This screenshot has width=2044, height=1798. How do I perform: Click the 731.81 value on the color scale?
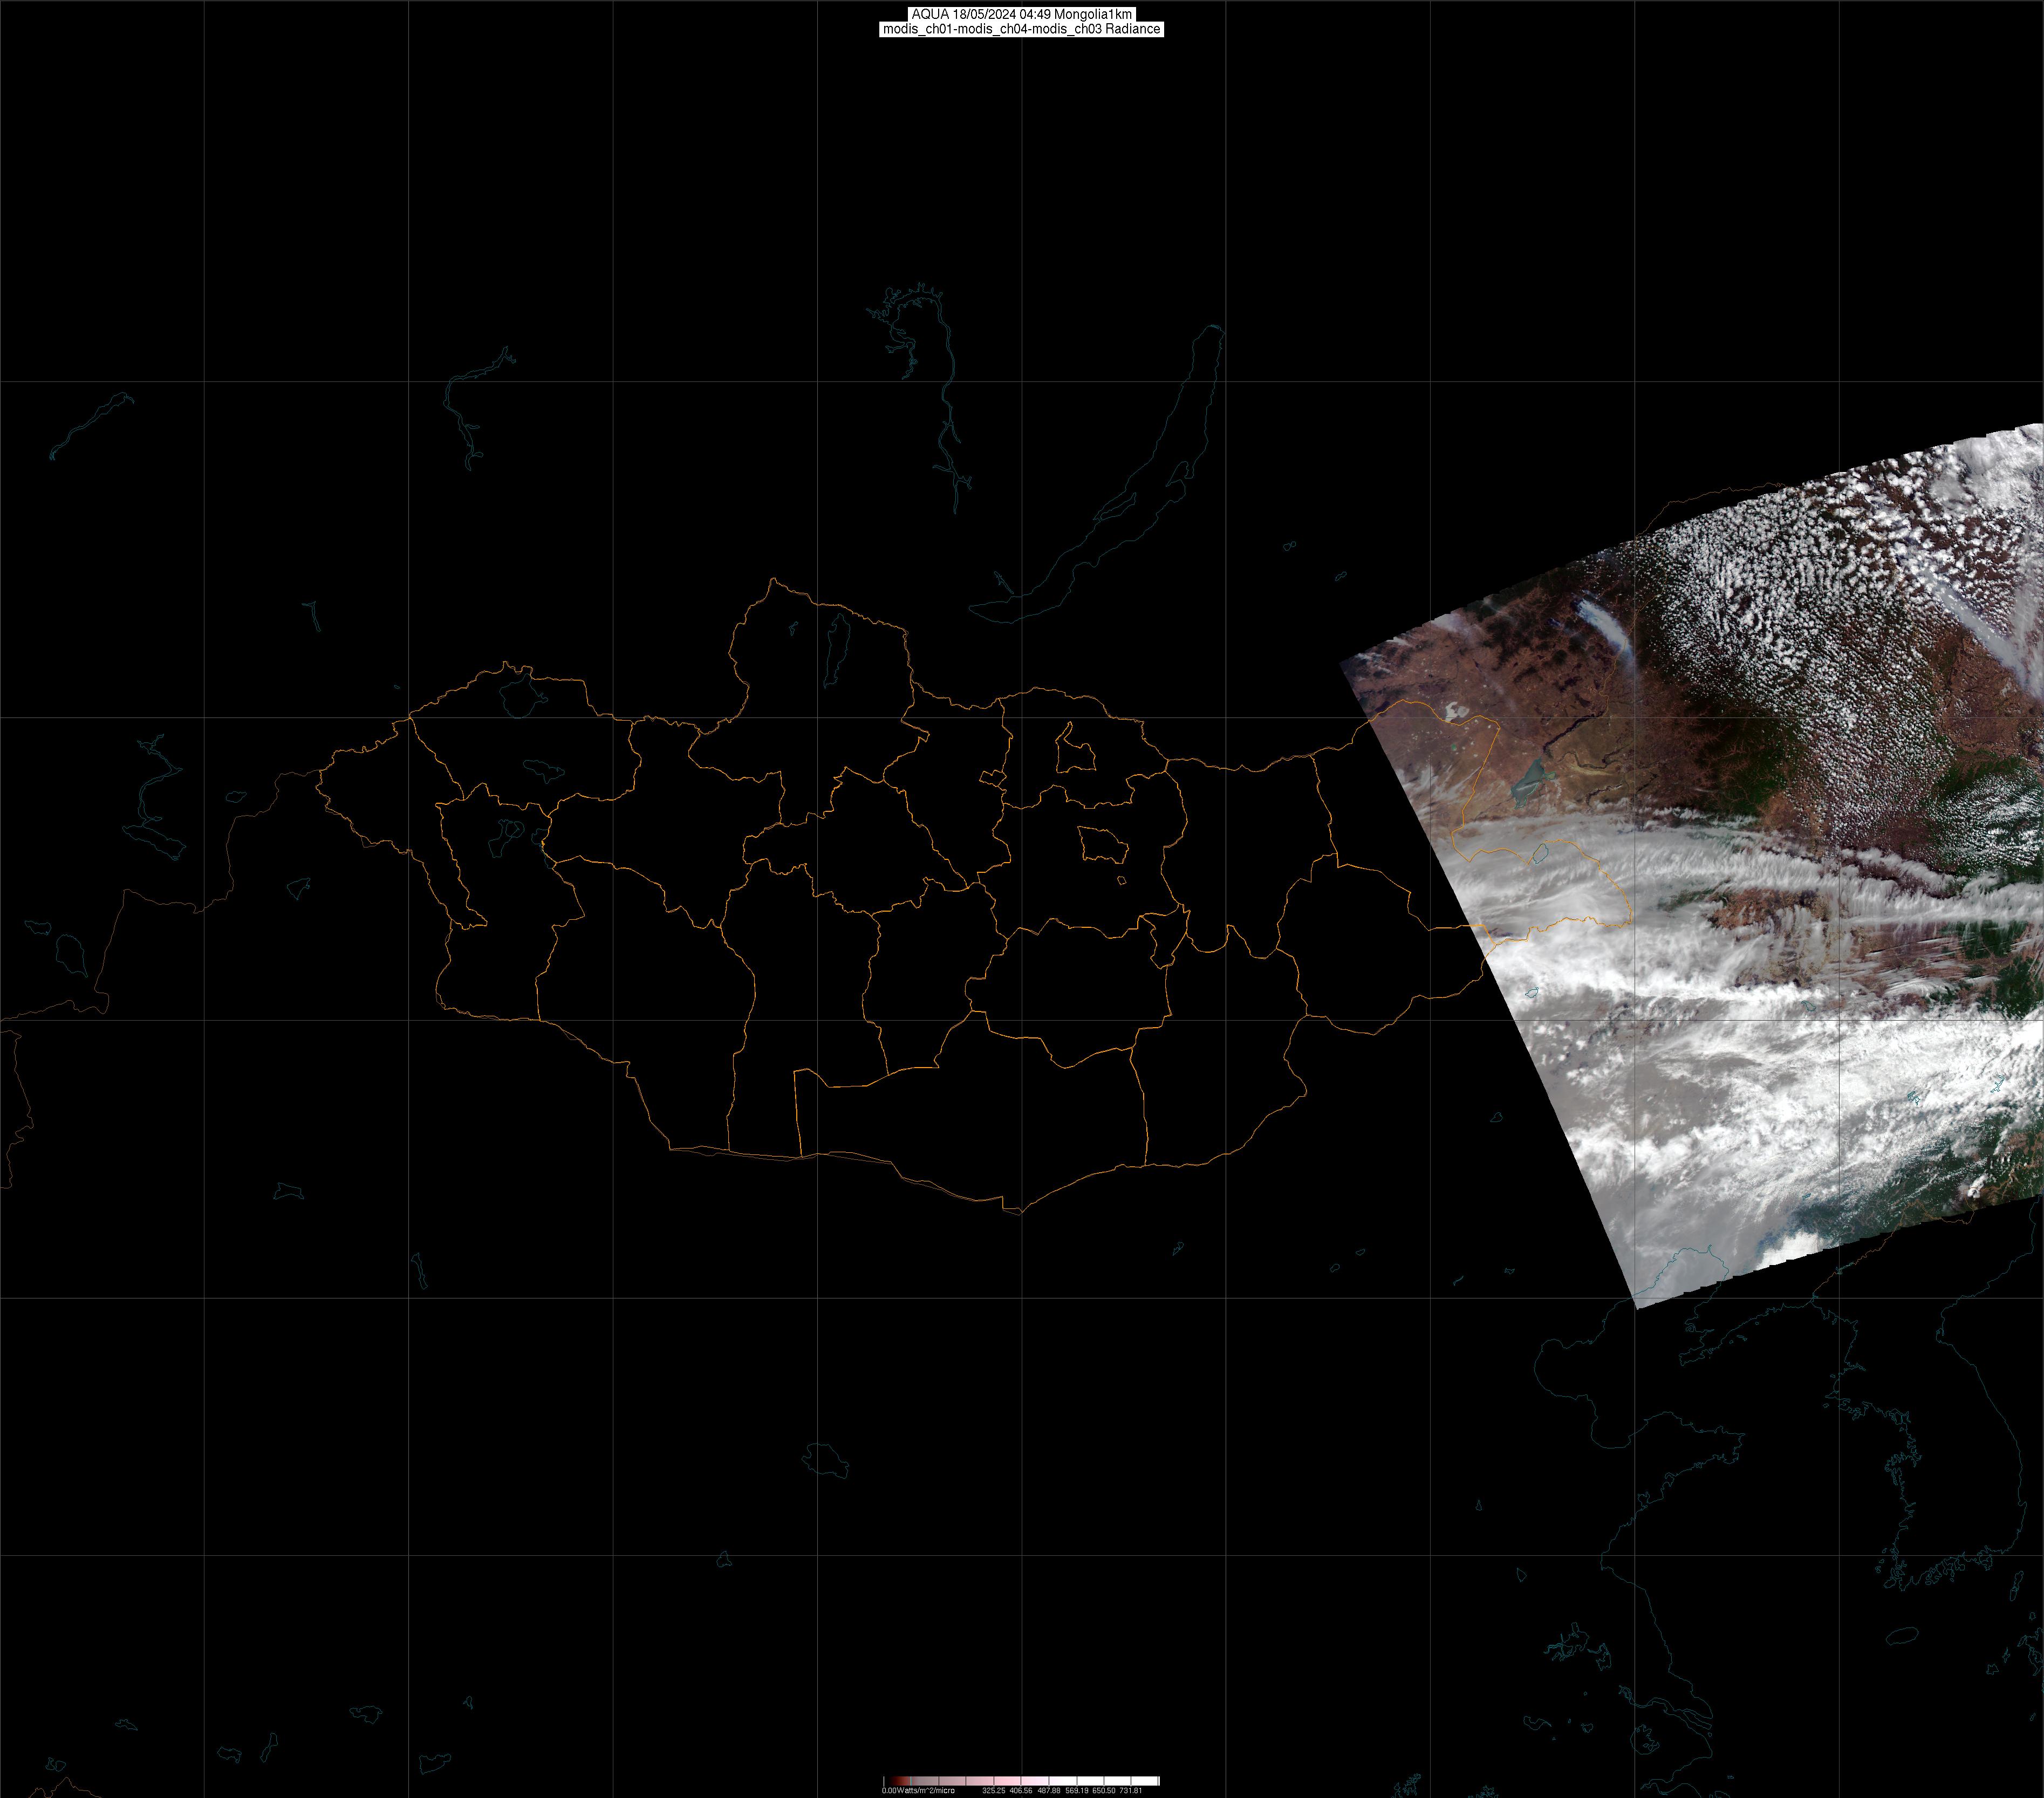tap(1130, 1790)
